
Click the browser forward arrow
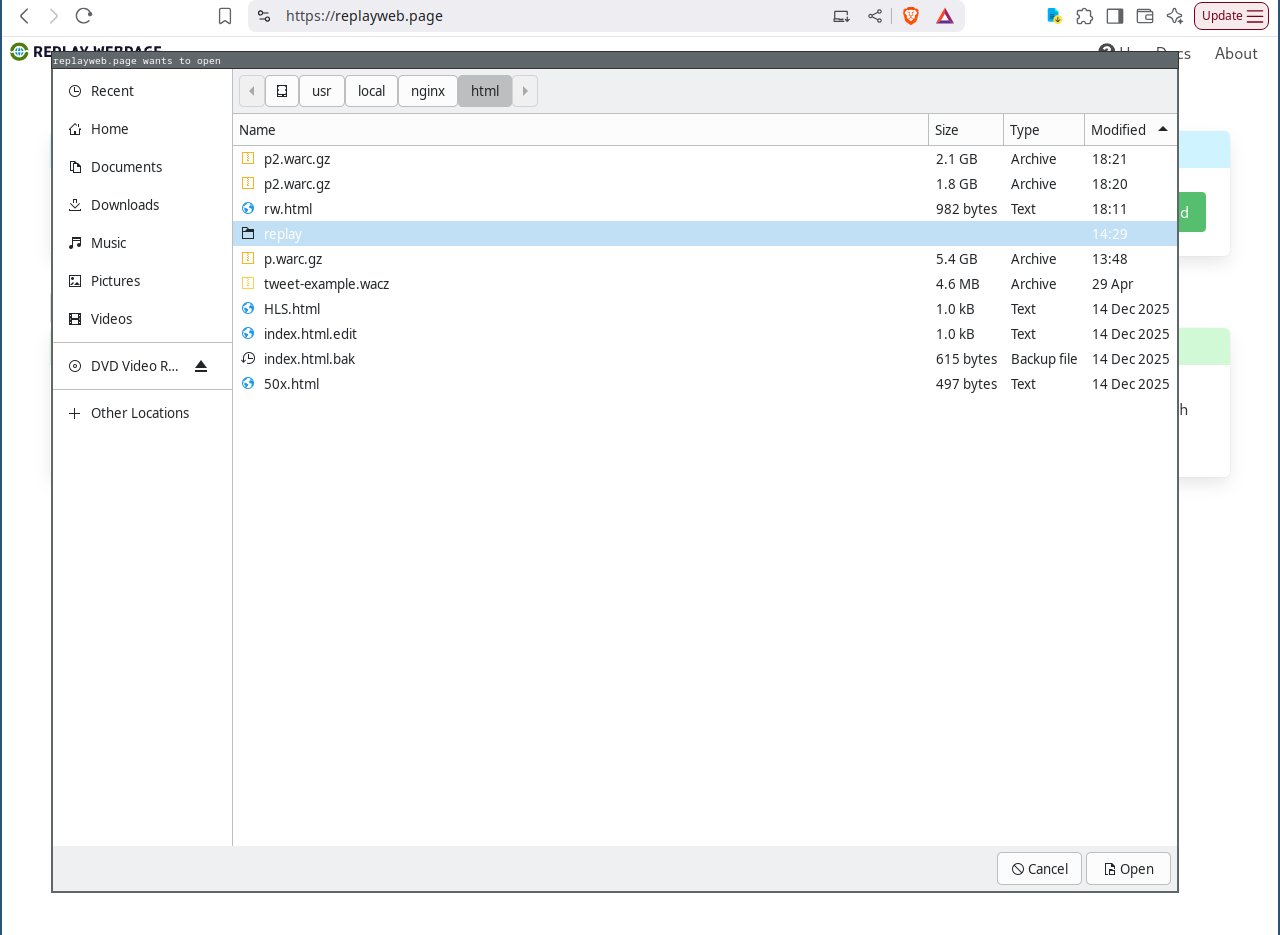pyautogui.click(x=54, y=16)
